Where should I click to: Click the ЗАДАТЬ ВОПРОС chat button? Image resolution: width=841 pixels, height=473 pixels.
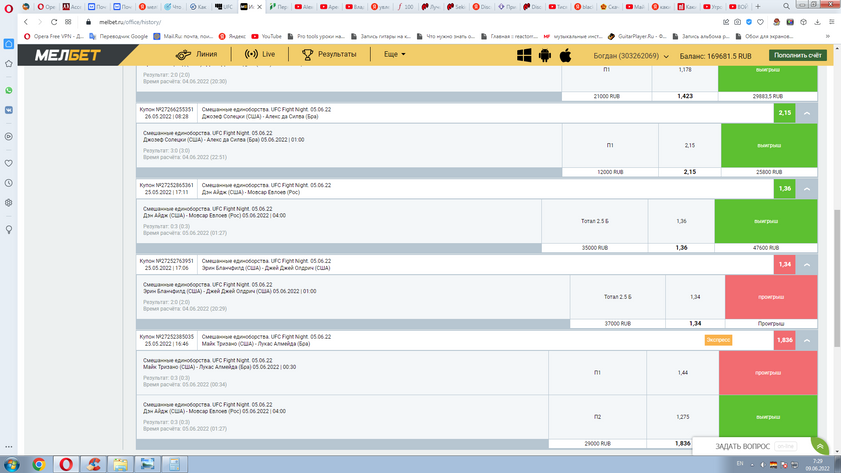click(x=742, y=446)
